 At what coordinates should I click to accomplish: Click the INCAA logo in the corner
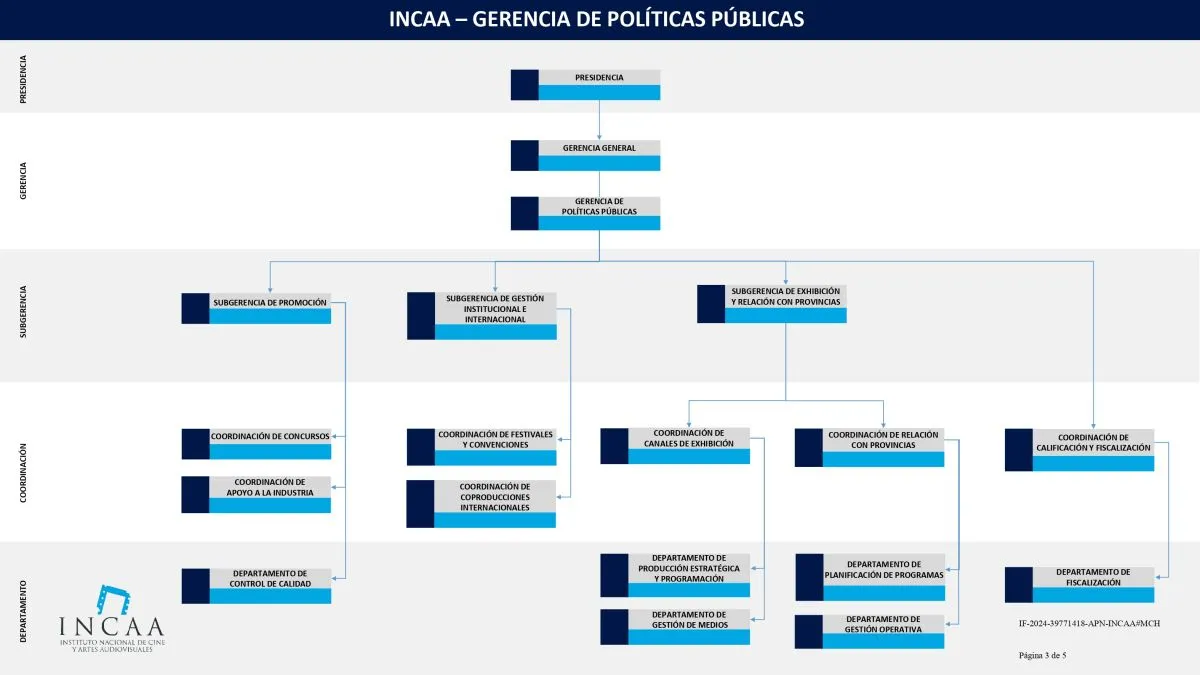click(x=112, y=620)
